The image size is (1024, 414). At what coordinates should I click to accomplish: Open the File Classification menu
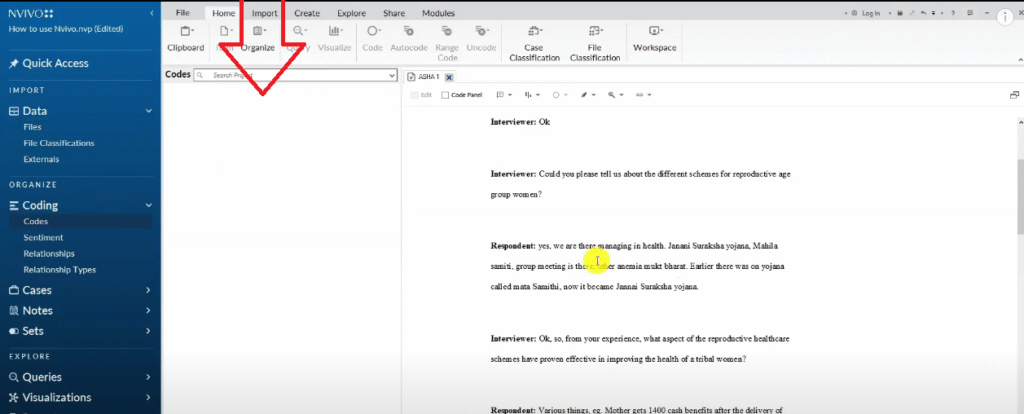(595, 43)
